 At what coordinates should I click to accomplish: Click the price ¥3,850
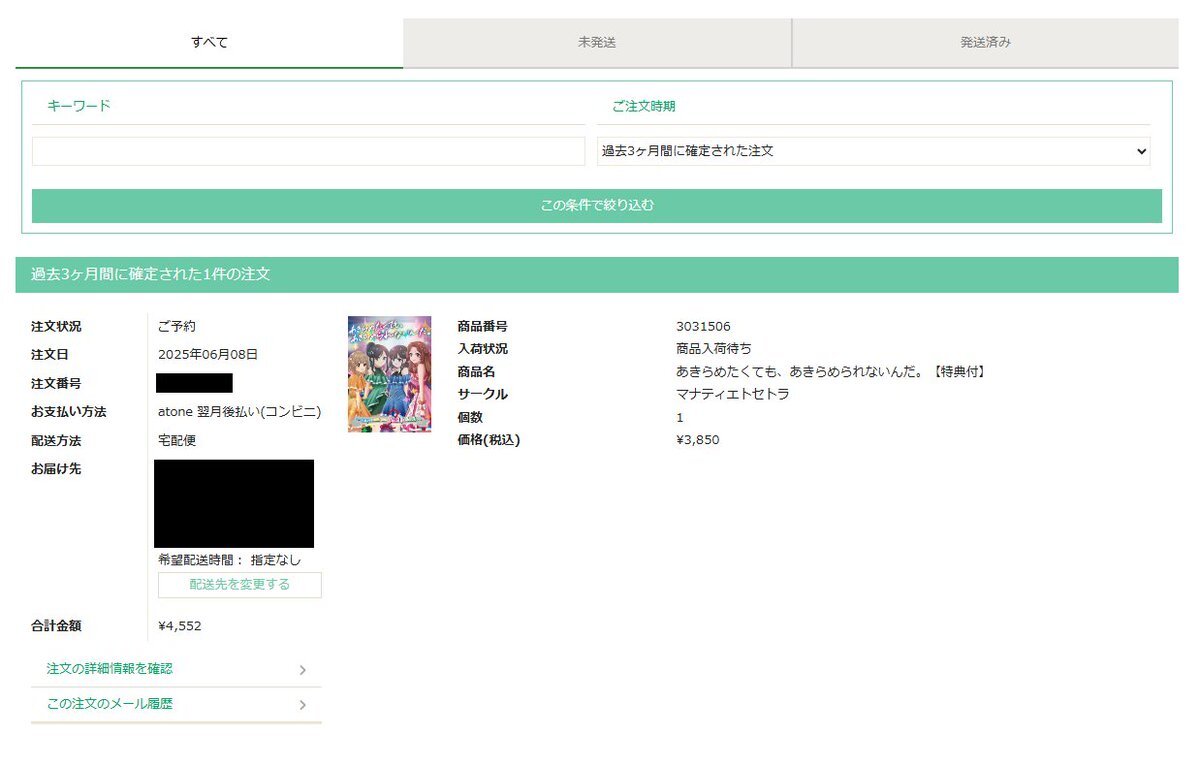(x=698, y=440)
